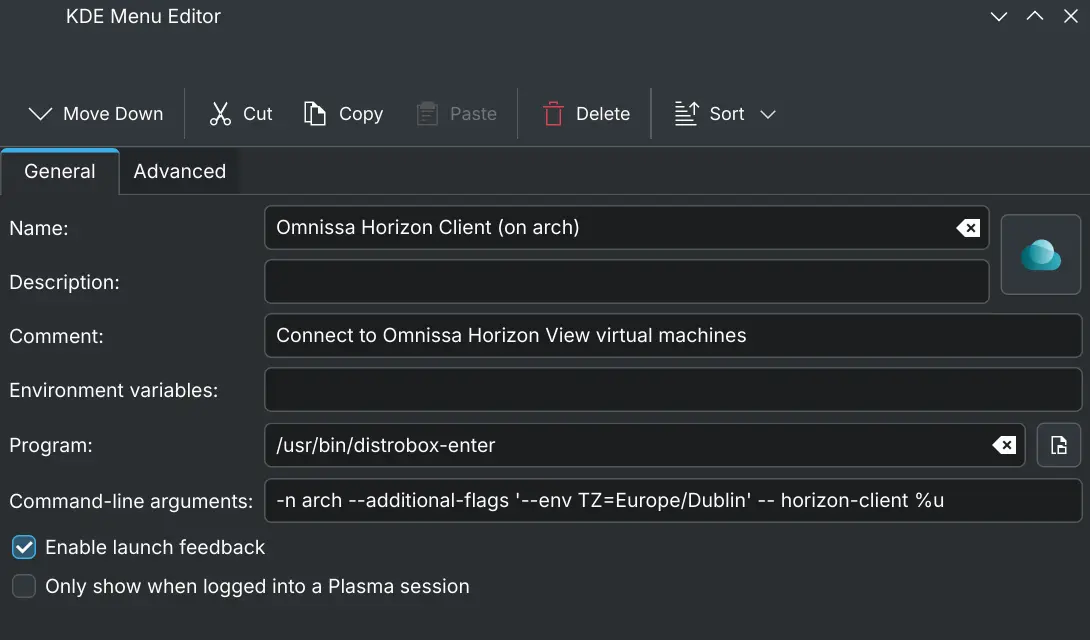Toggle the launch feedback checkbox off
The height and width of the screenshot is (640, 1090).
tap(23, 547)
